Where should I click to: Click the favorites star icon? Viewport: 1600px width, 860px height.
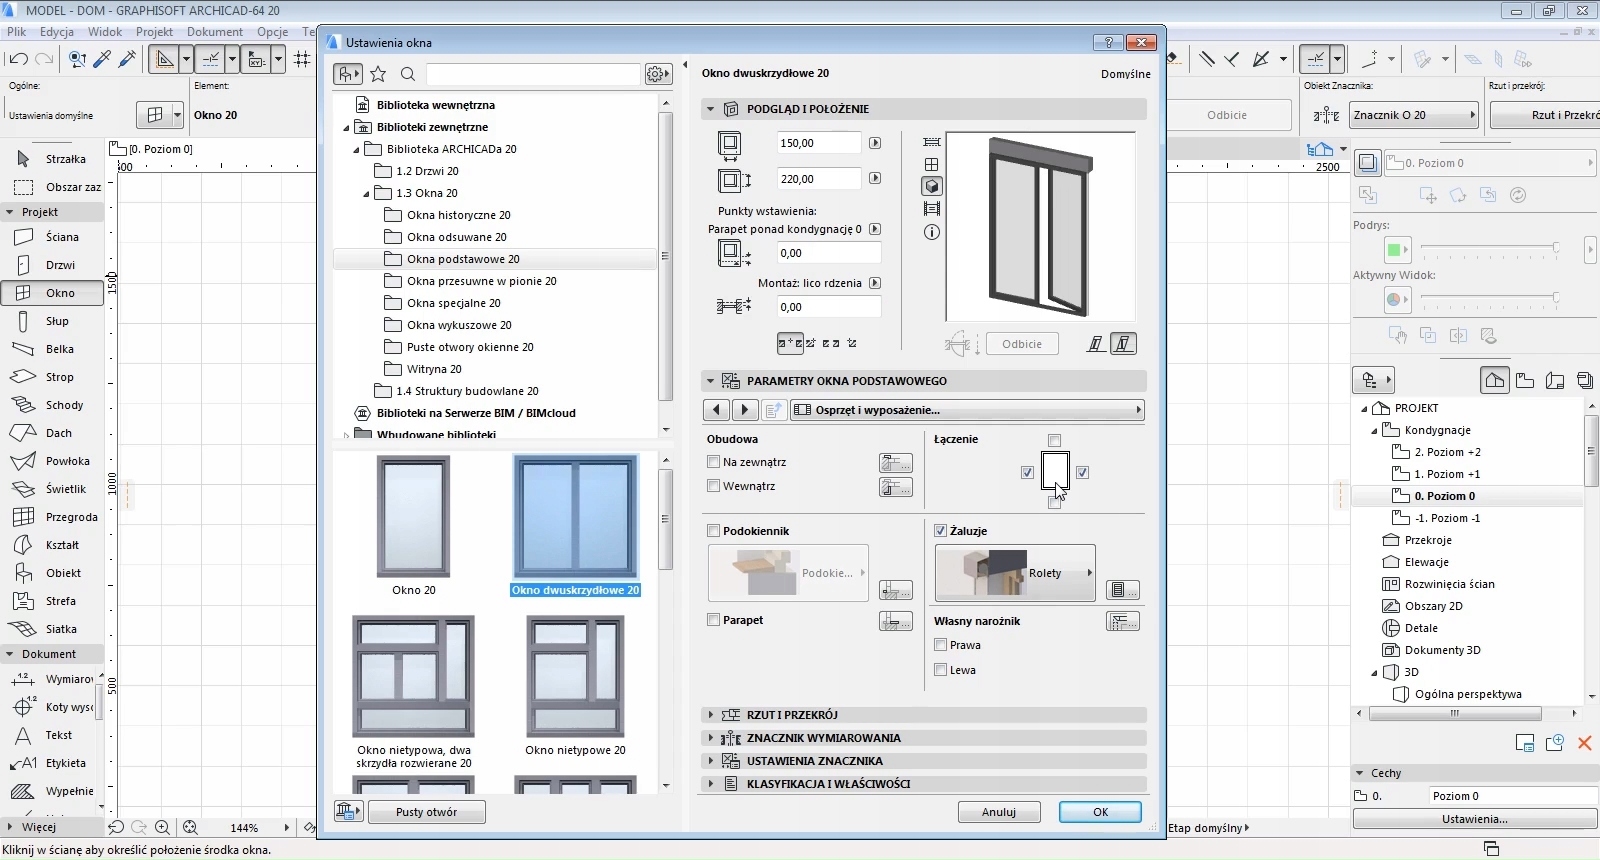(x=378, y=74)
